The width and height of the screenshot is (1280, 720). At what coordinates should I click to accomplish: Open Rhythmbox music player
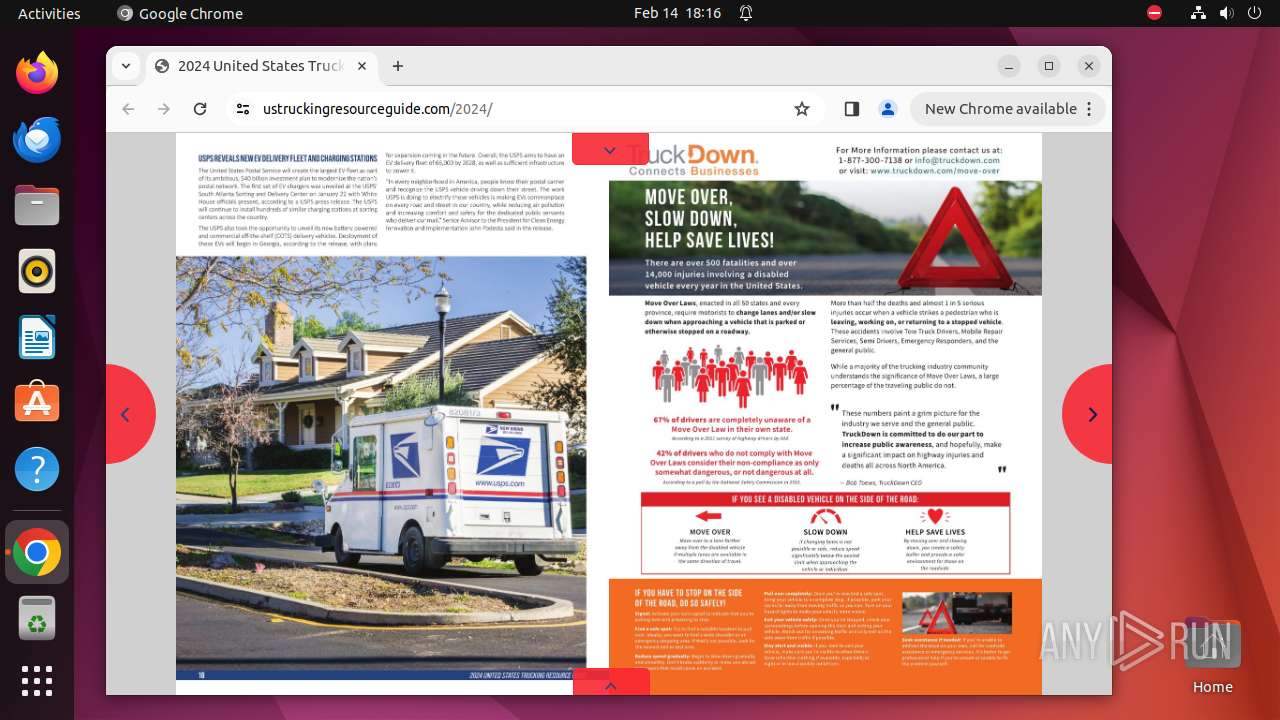point(37,271)
